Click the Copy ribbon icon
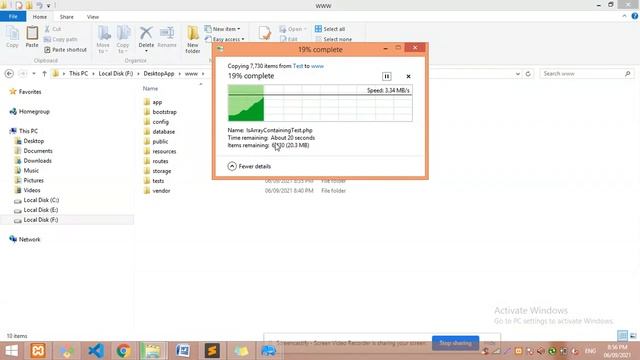 coord(12,37)
